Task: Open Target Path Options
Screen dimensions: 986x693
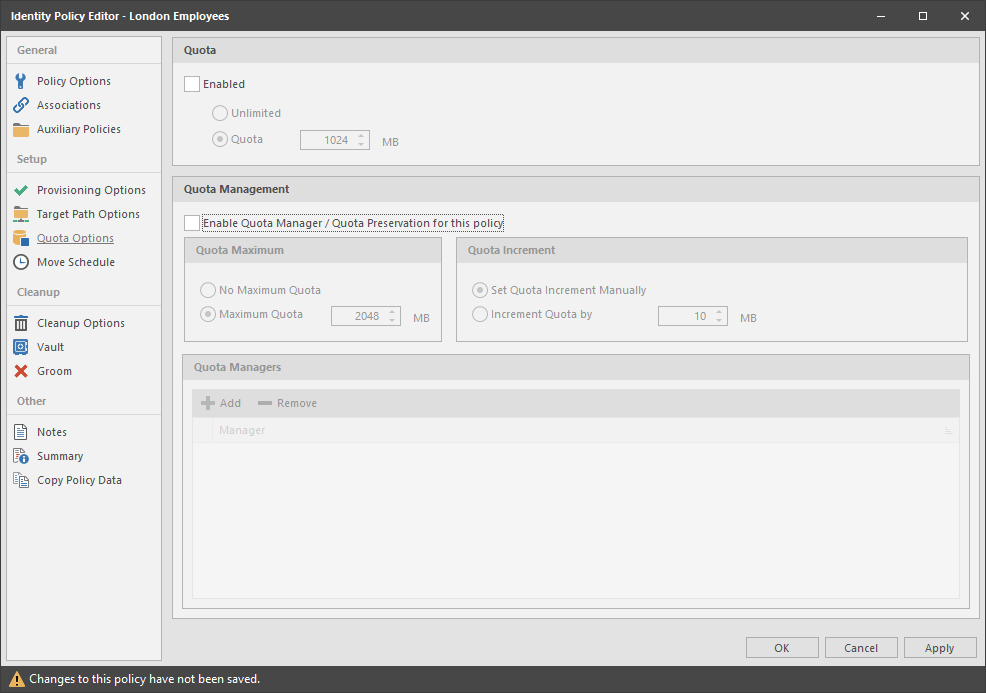Action: coord(88,214)
